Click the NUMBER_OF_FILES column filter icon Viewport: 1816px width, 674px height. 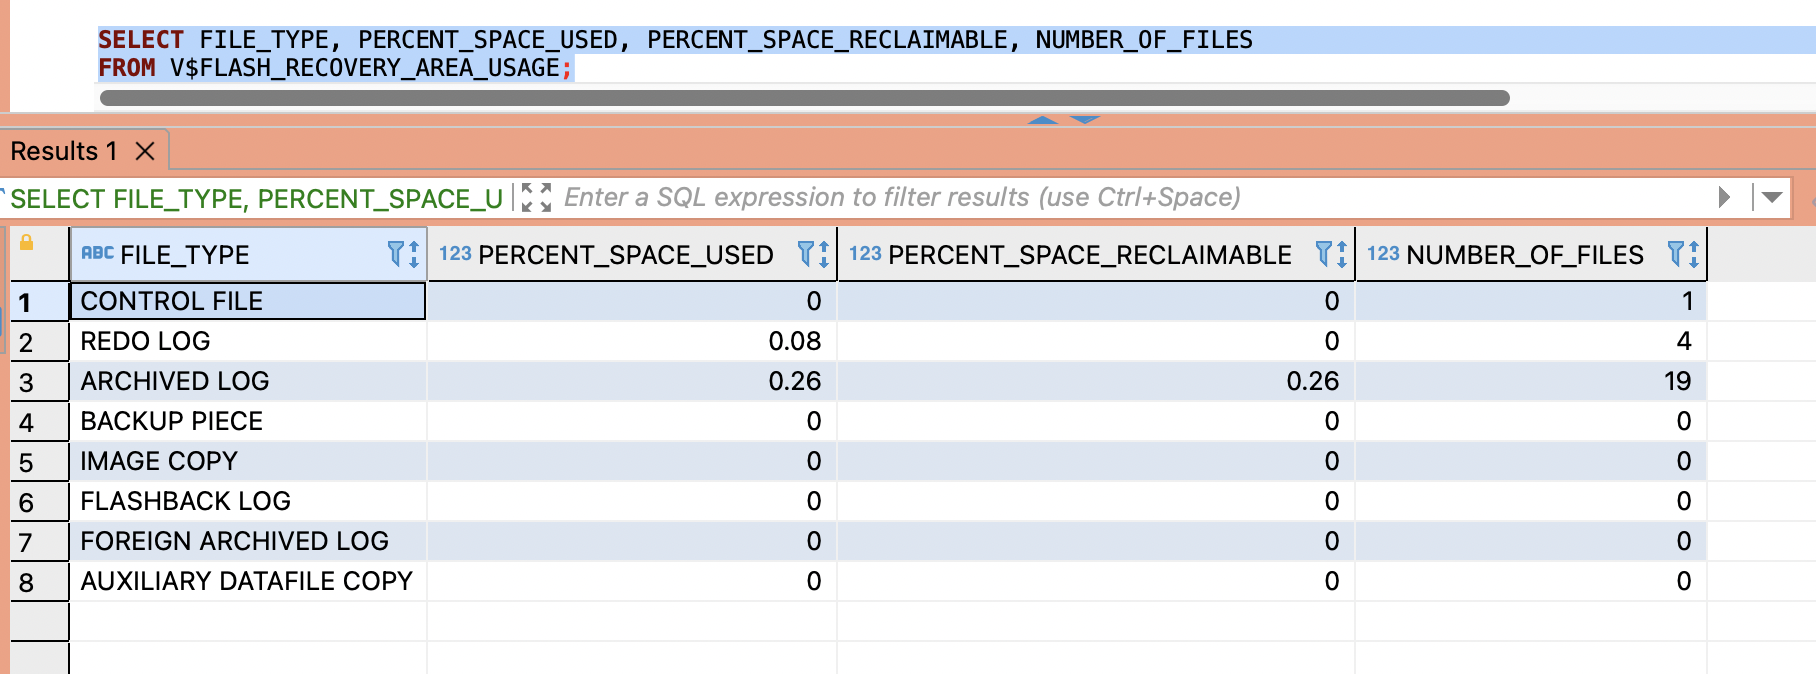coord(1677,254)
